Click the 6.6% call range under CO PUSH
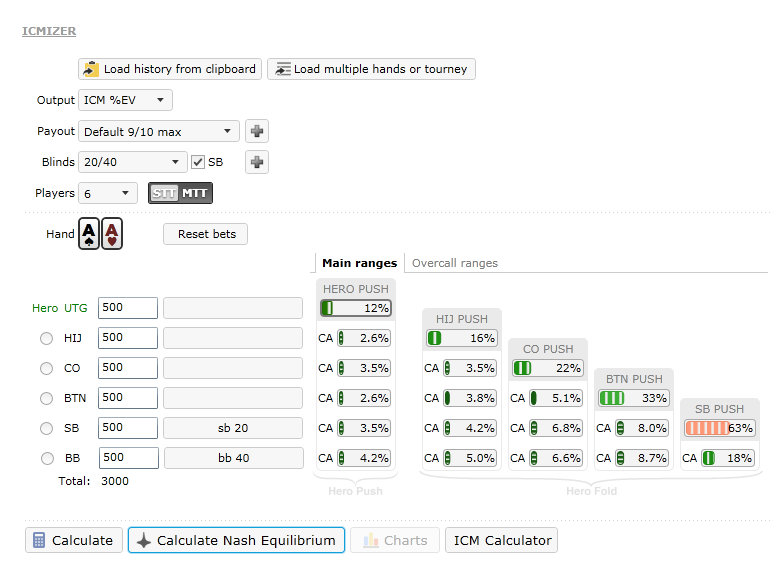The image size is (770, 561). 556,458
